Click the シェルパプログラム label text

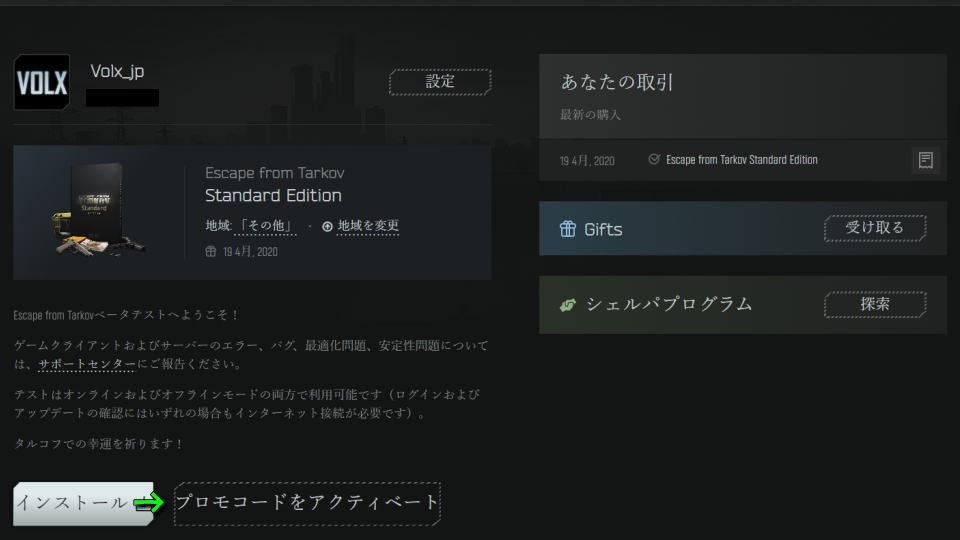(x=669, y=304)
